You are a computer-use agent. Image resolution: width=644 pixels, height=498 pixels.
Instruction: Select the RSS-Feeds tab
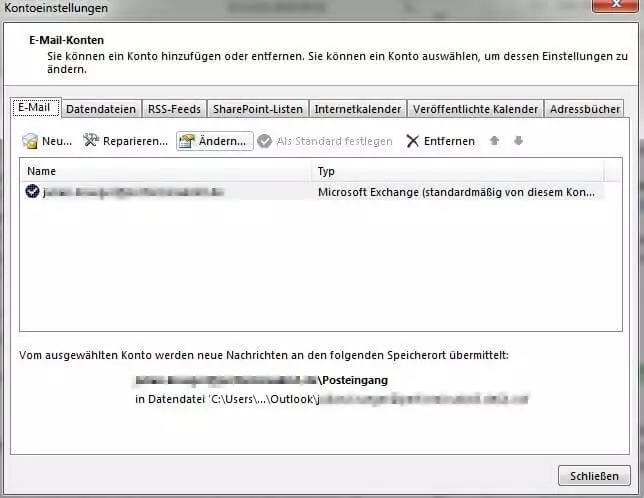[174, 109]
